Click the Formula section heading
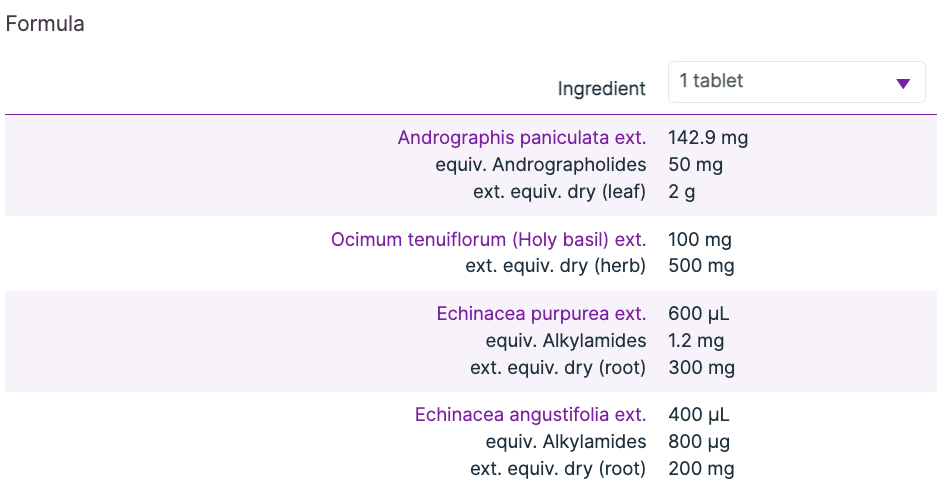 (45, 24)
